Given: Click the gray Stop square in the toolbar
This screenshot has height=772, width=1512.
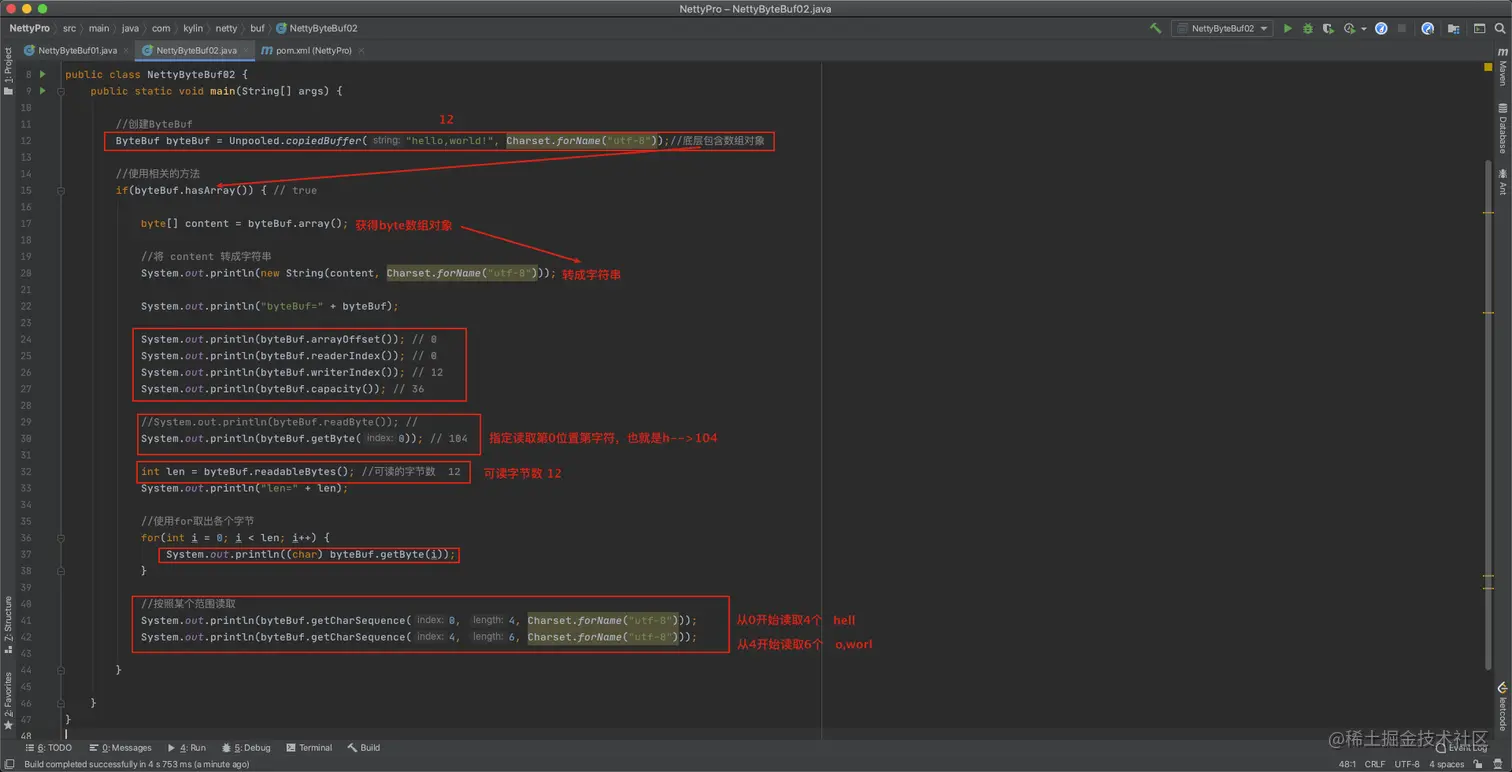Looking at the screenshot, I should coord(1402,29).
